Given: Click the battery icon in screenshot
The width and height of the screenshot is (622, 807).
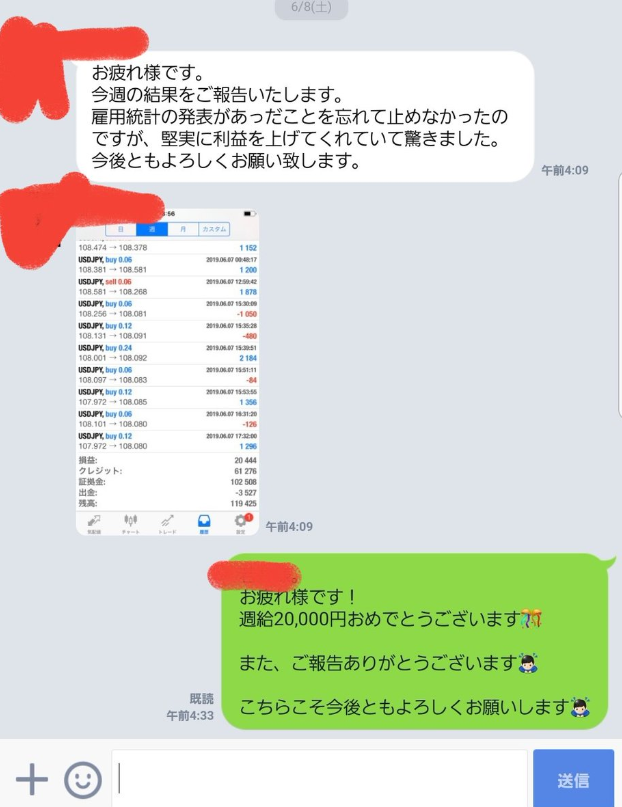Looking at the screenshot, I should pyautogui.click(x=250, y=214).
